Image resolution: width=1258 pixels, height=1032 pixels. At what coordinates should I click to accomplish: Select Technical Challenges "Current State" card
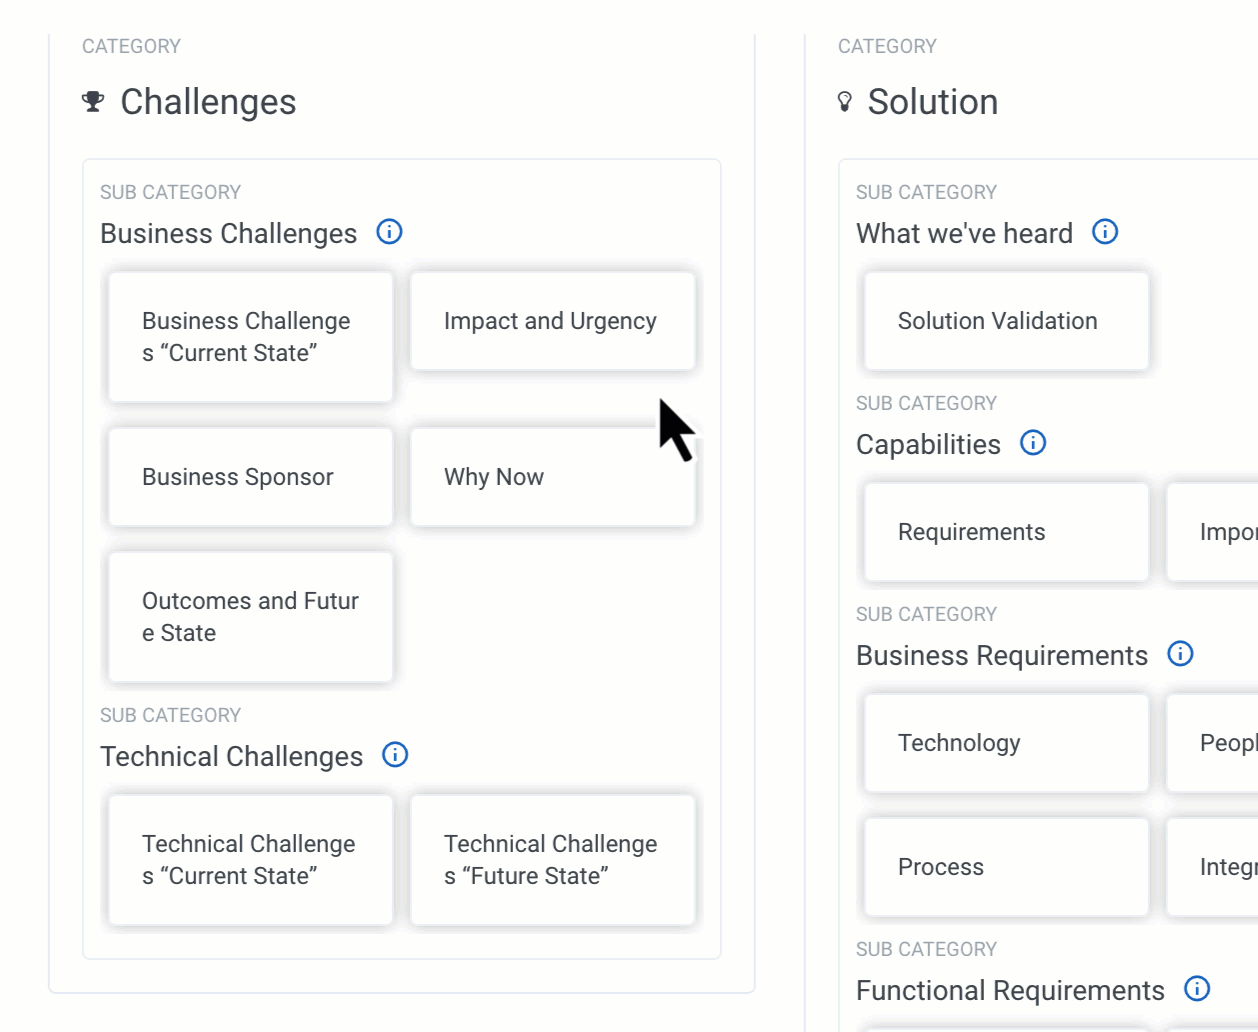[x=250, y=860]
